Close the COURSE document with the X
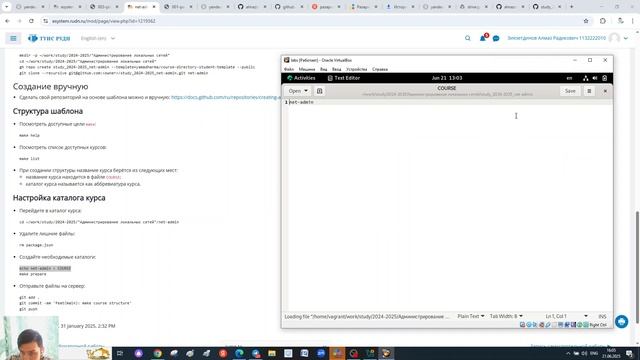Image resolution: width=640 pixels, height=360 pixels. click(605, 91)
